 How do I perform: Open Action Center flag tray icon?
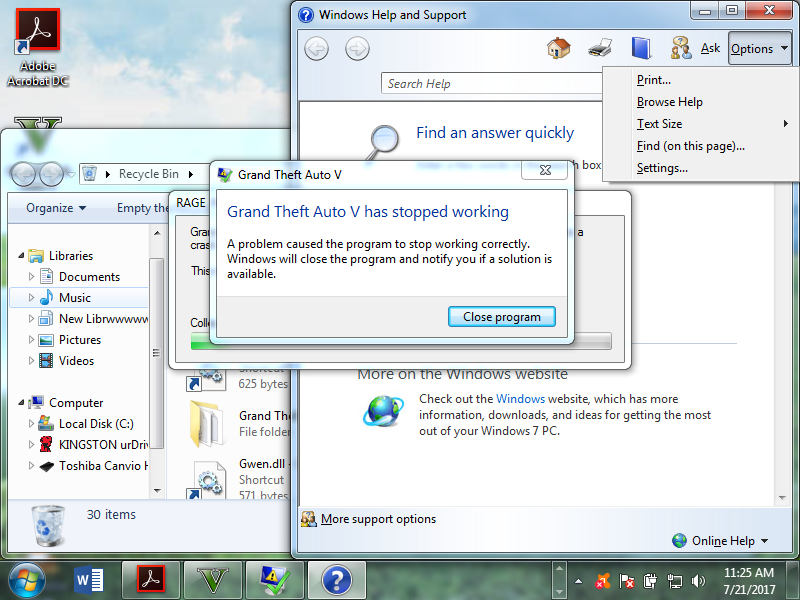626,581
